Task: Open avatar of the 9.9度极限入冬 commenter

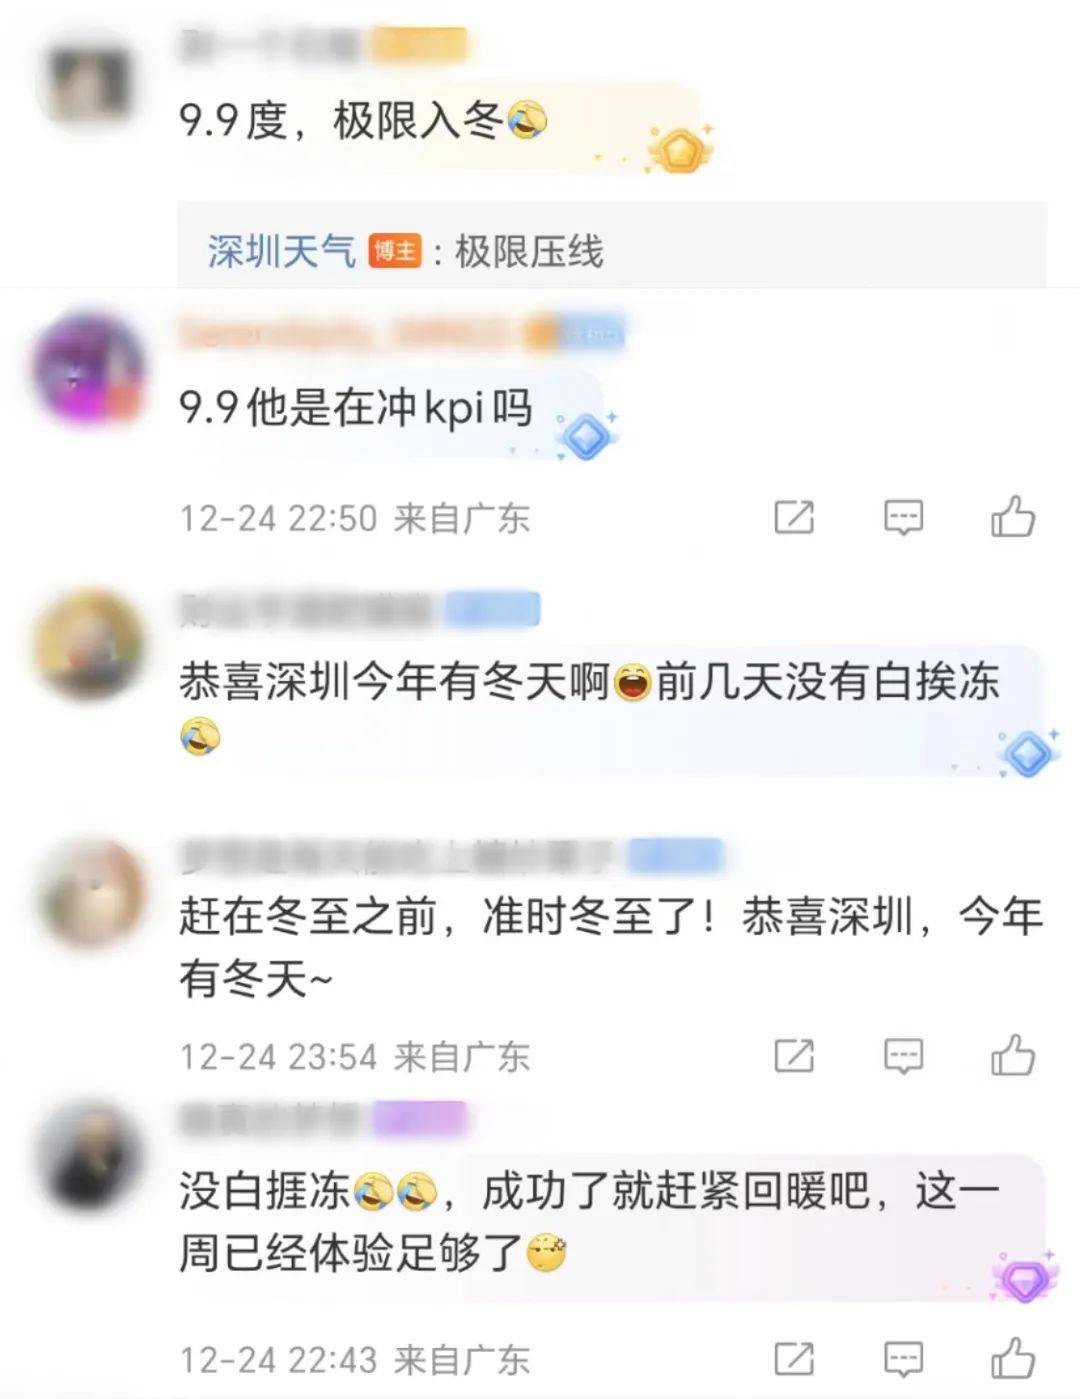Action: [90, 82]
